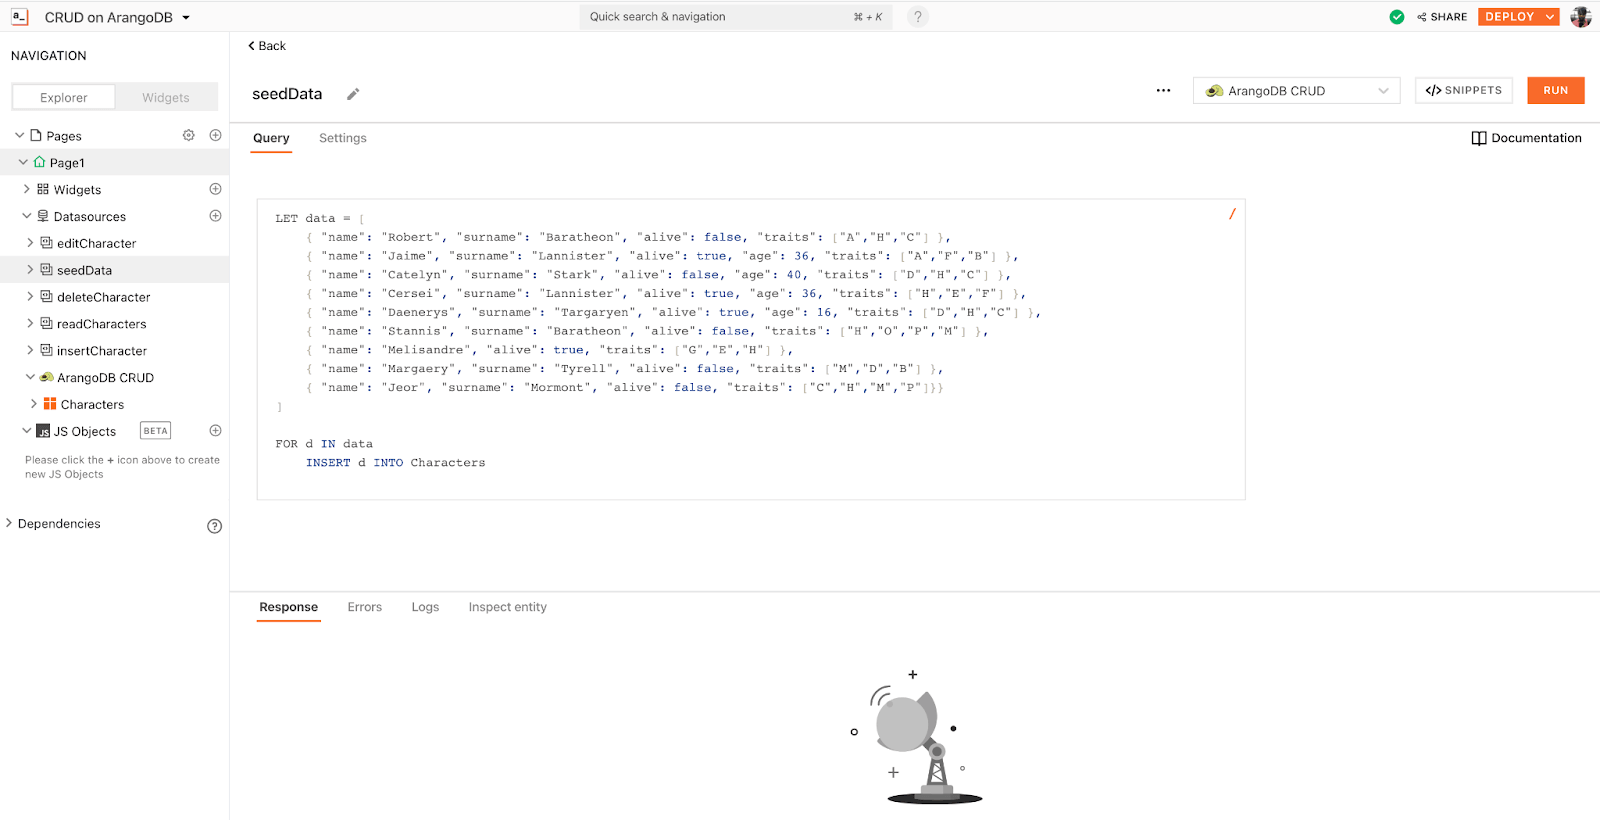Viewport: 1600px width, 820px height.
Task: Open the three-dots more actions menu
Action: click(x=1163, y=90)
